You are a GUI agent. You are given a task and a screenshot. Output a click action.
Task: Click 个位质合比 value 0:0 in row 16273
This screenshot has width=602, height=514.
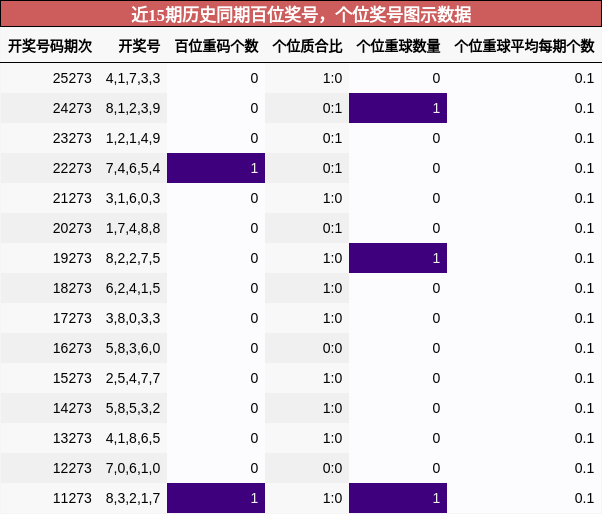pyautogui.click(x=332, y=348)
